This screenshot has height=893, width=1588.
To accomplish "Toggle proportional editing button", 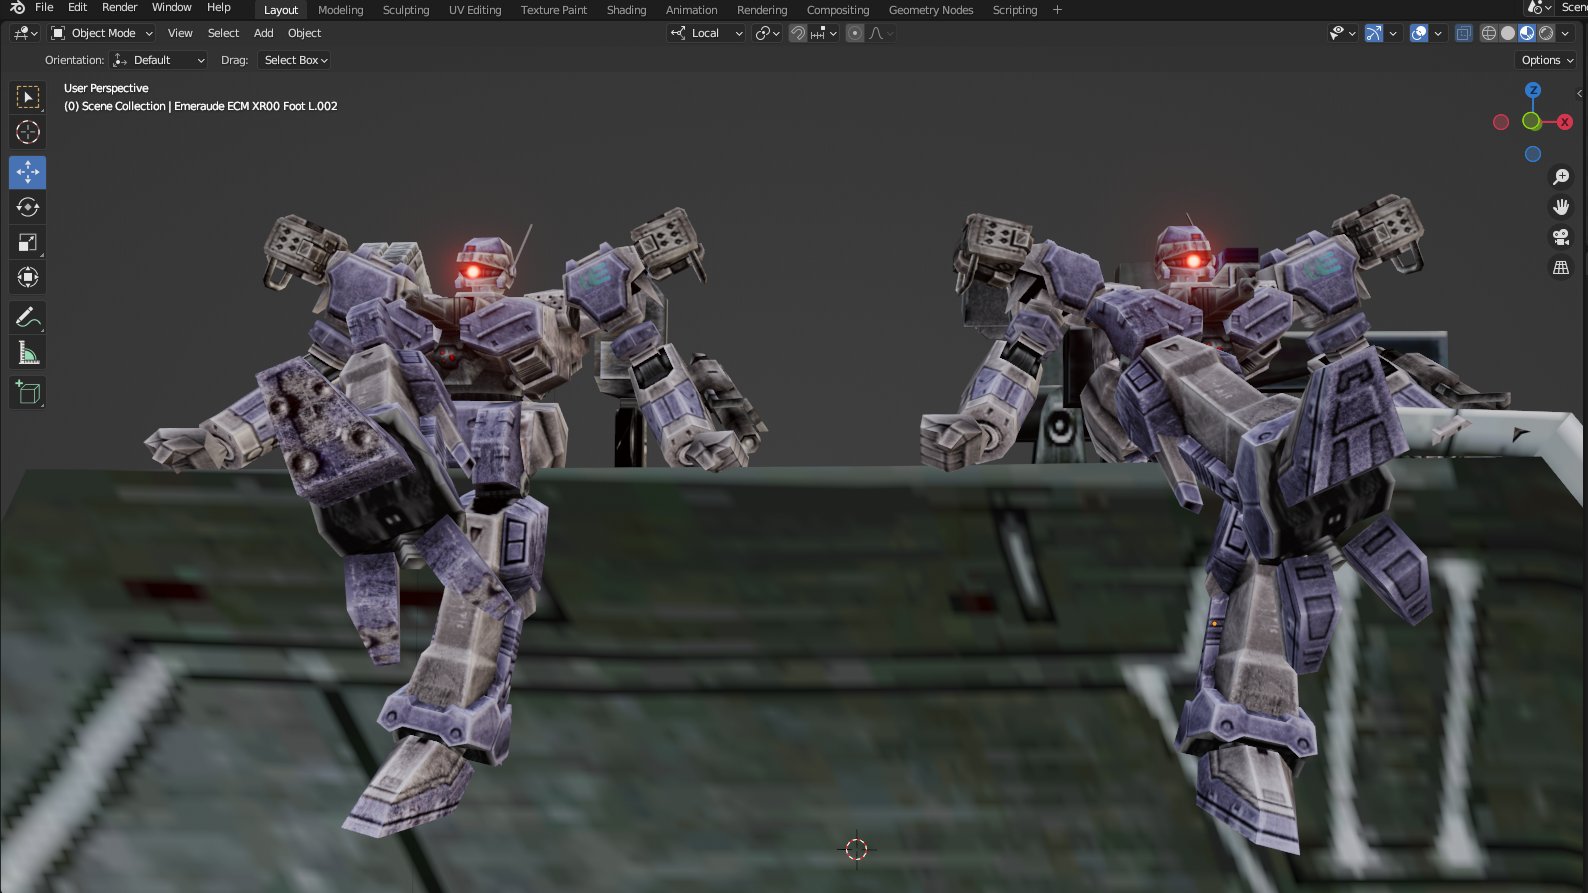I will click(855, 33).
